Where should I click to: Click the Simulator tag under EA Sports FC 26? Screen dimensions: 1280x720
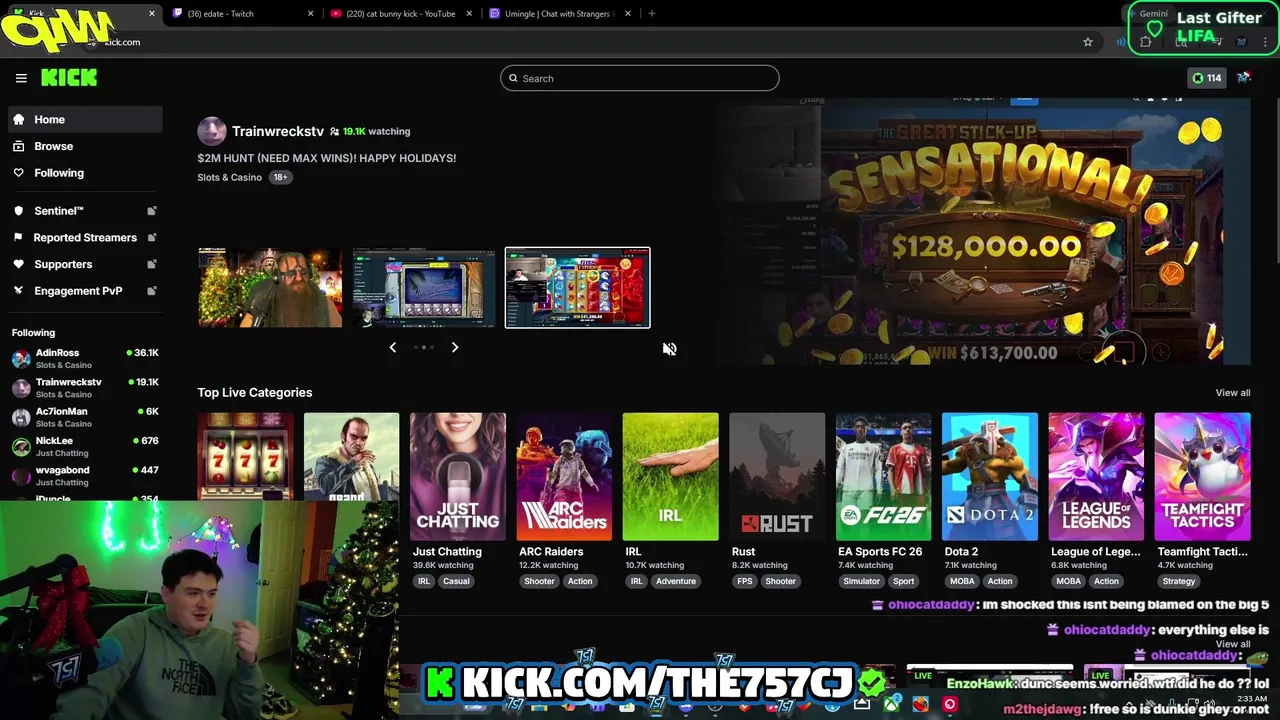pyautogui.click(x=862, y=581)
